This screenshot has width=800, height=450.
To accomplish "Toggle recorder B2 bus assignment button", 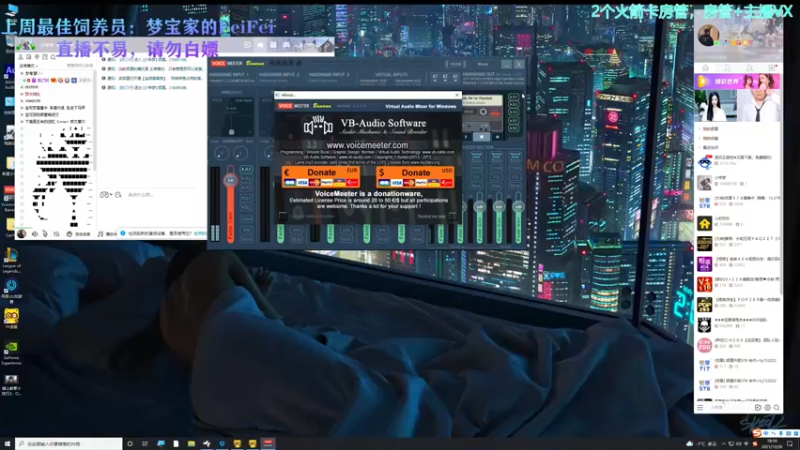I will coord(514,128).
